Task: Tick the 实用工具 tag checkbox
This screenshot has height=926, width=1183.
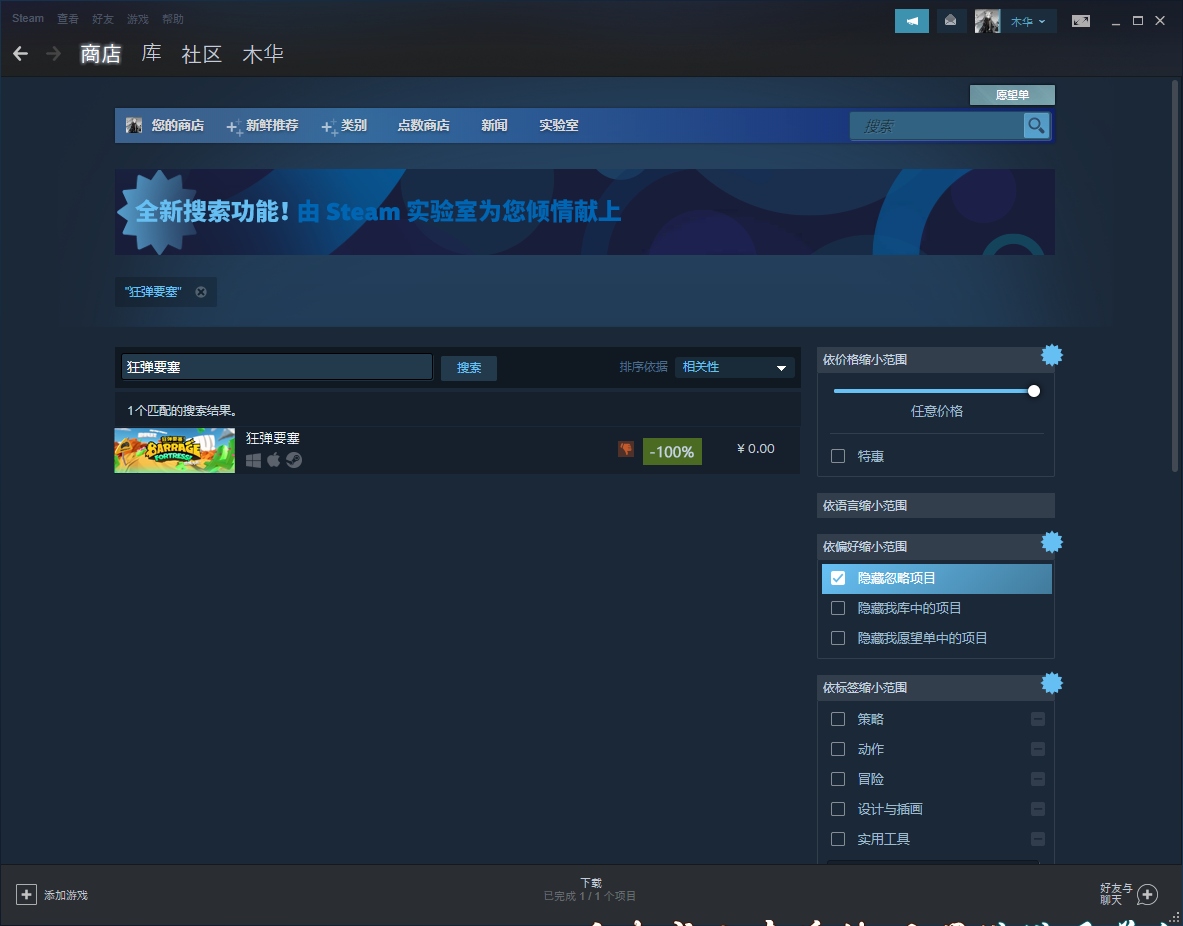Action: [837, 839]
